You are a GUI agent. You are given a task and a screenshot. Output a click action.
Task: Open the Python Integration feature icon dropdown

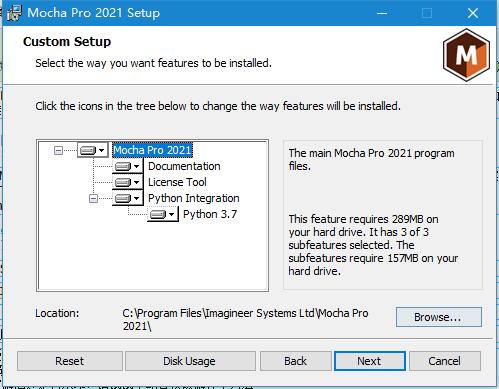[x=127, y=198]
